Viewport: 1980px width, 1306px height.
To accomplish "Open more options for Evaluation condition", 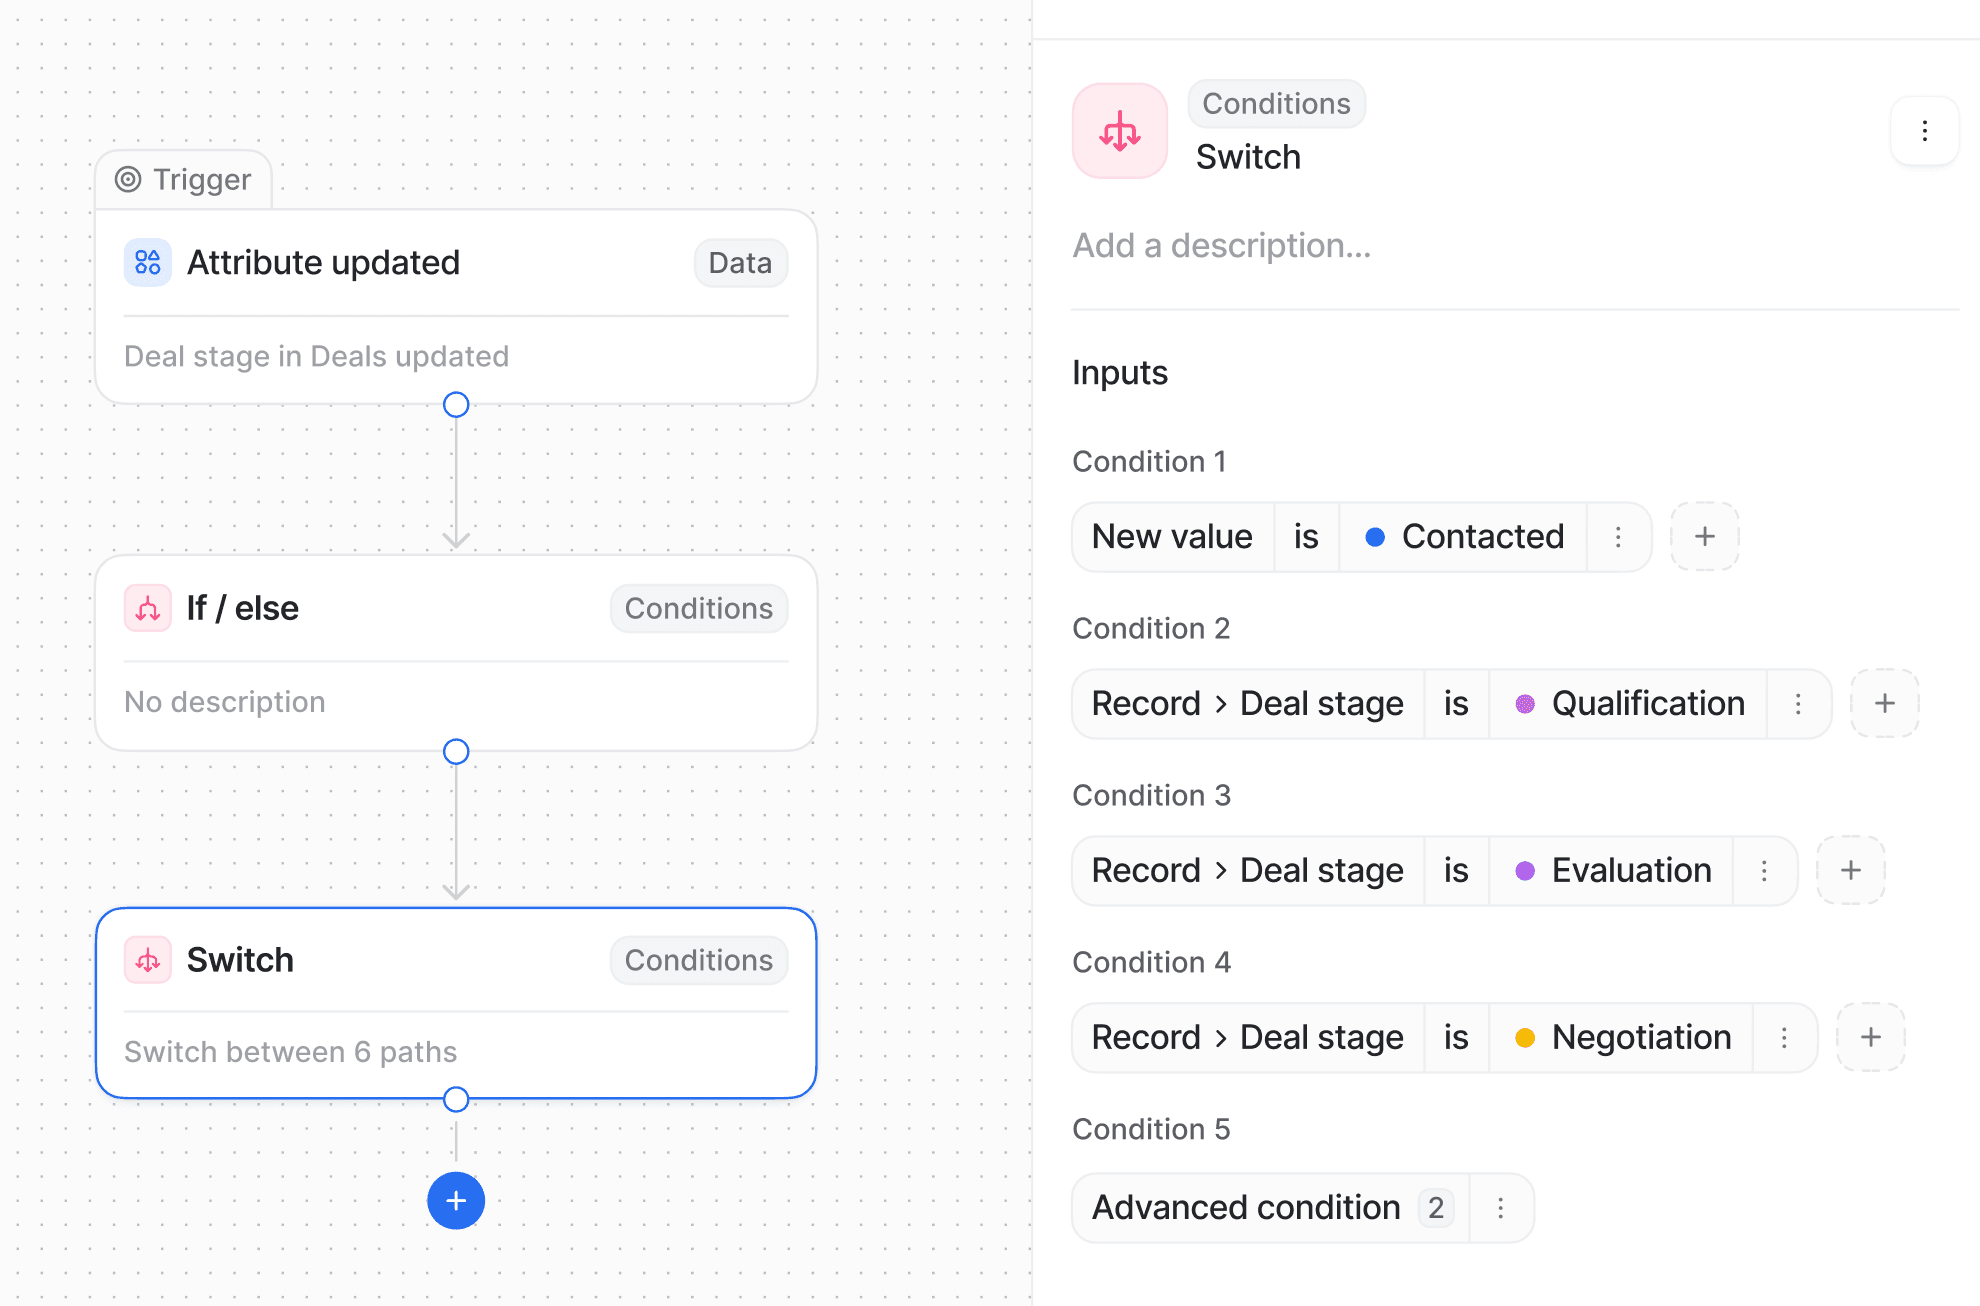I will [1764, 871].
